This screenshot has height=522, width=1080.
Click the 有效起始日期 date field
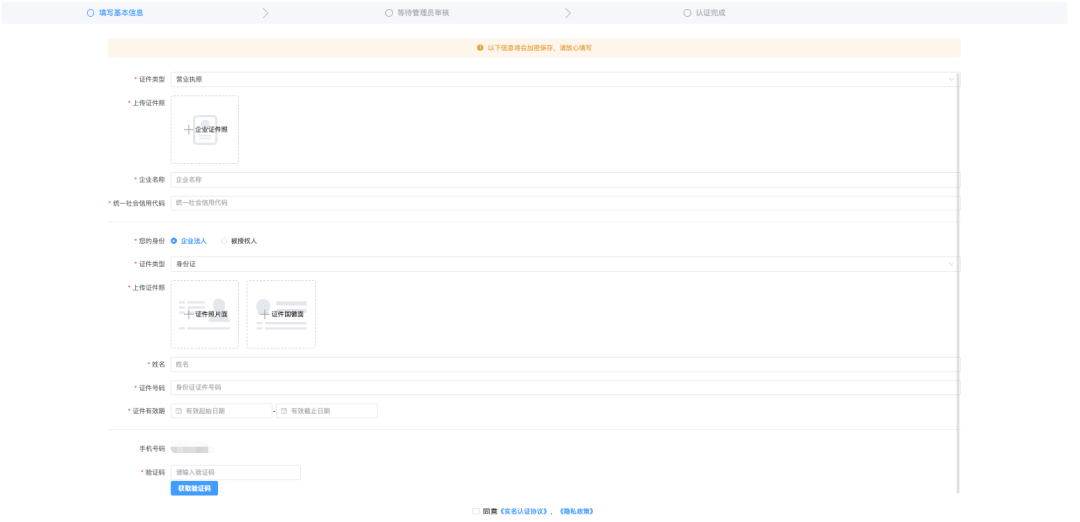pyautogui.click(x=222, y=410)
